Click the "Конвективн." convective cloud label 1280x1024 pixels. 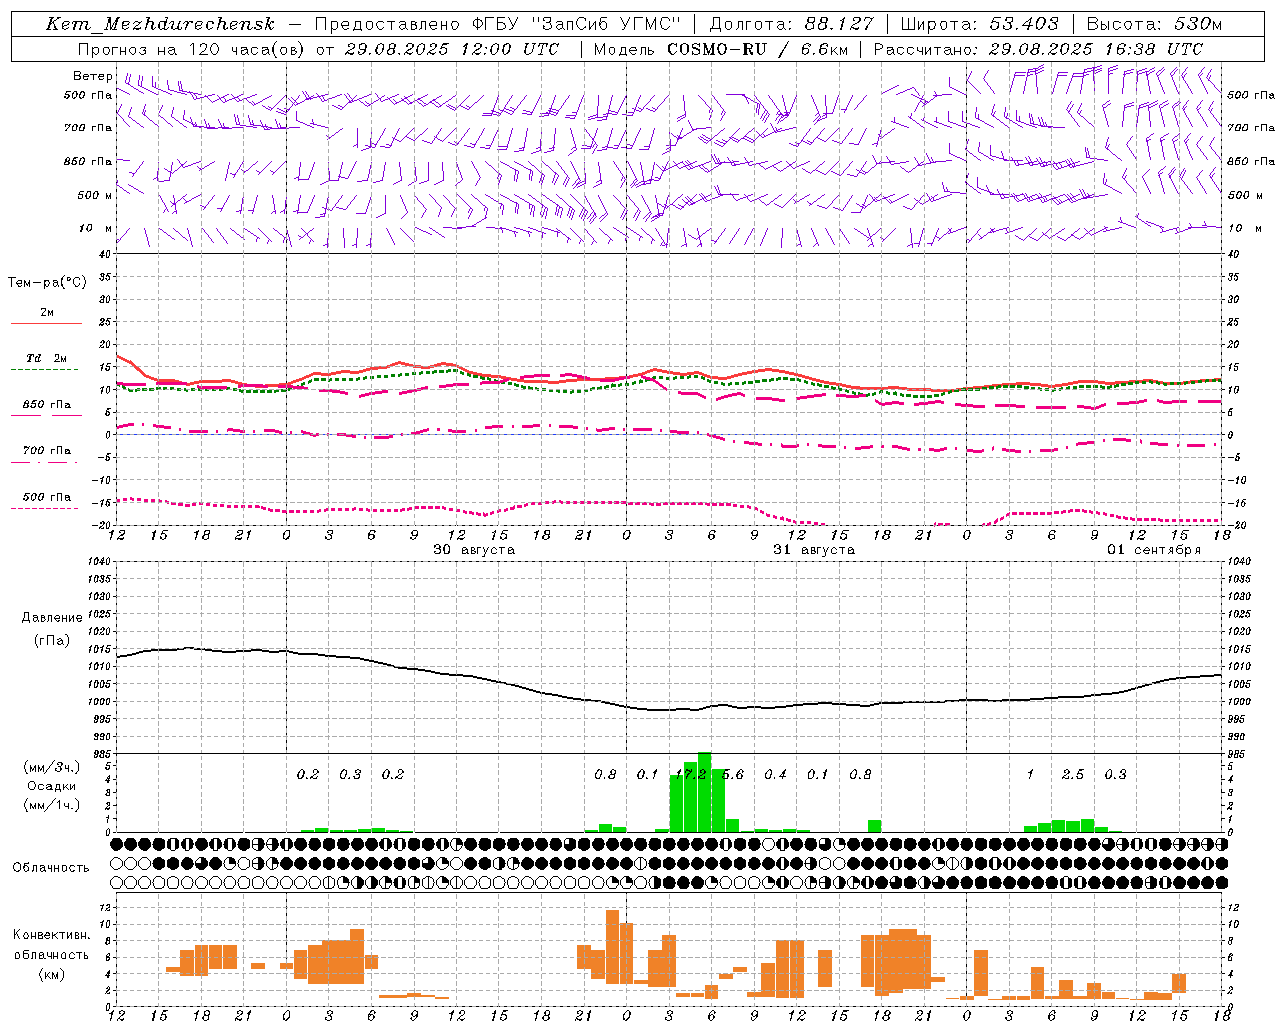51,934
